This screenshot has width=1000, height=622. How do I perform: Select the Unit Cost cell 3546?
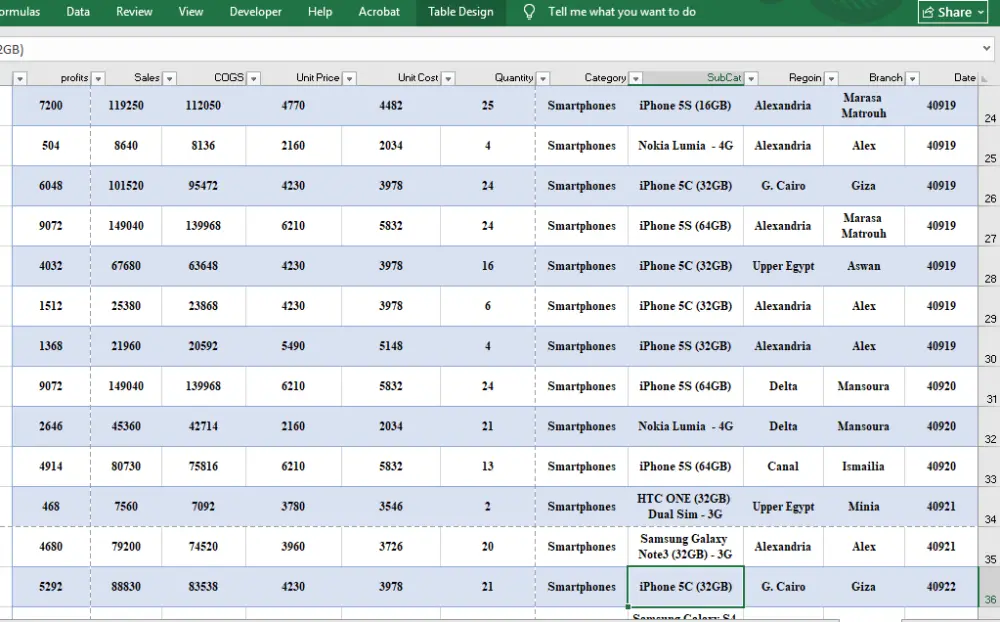tap(391, 507)
